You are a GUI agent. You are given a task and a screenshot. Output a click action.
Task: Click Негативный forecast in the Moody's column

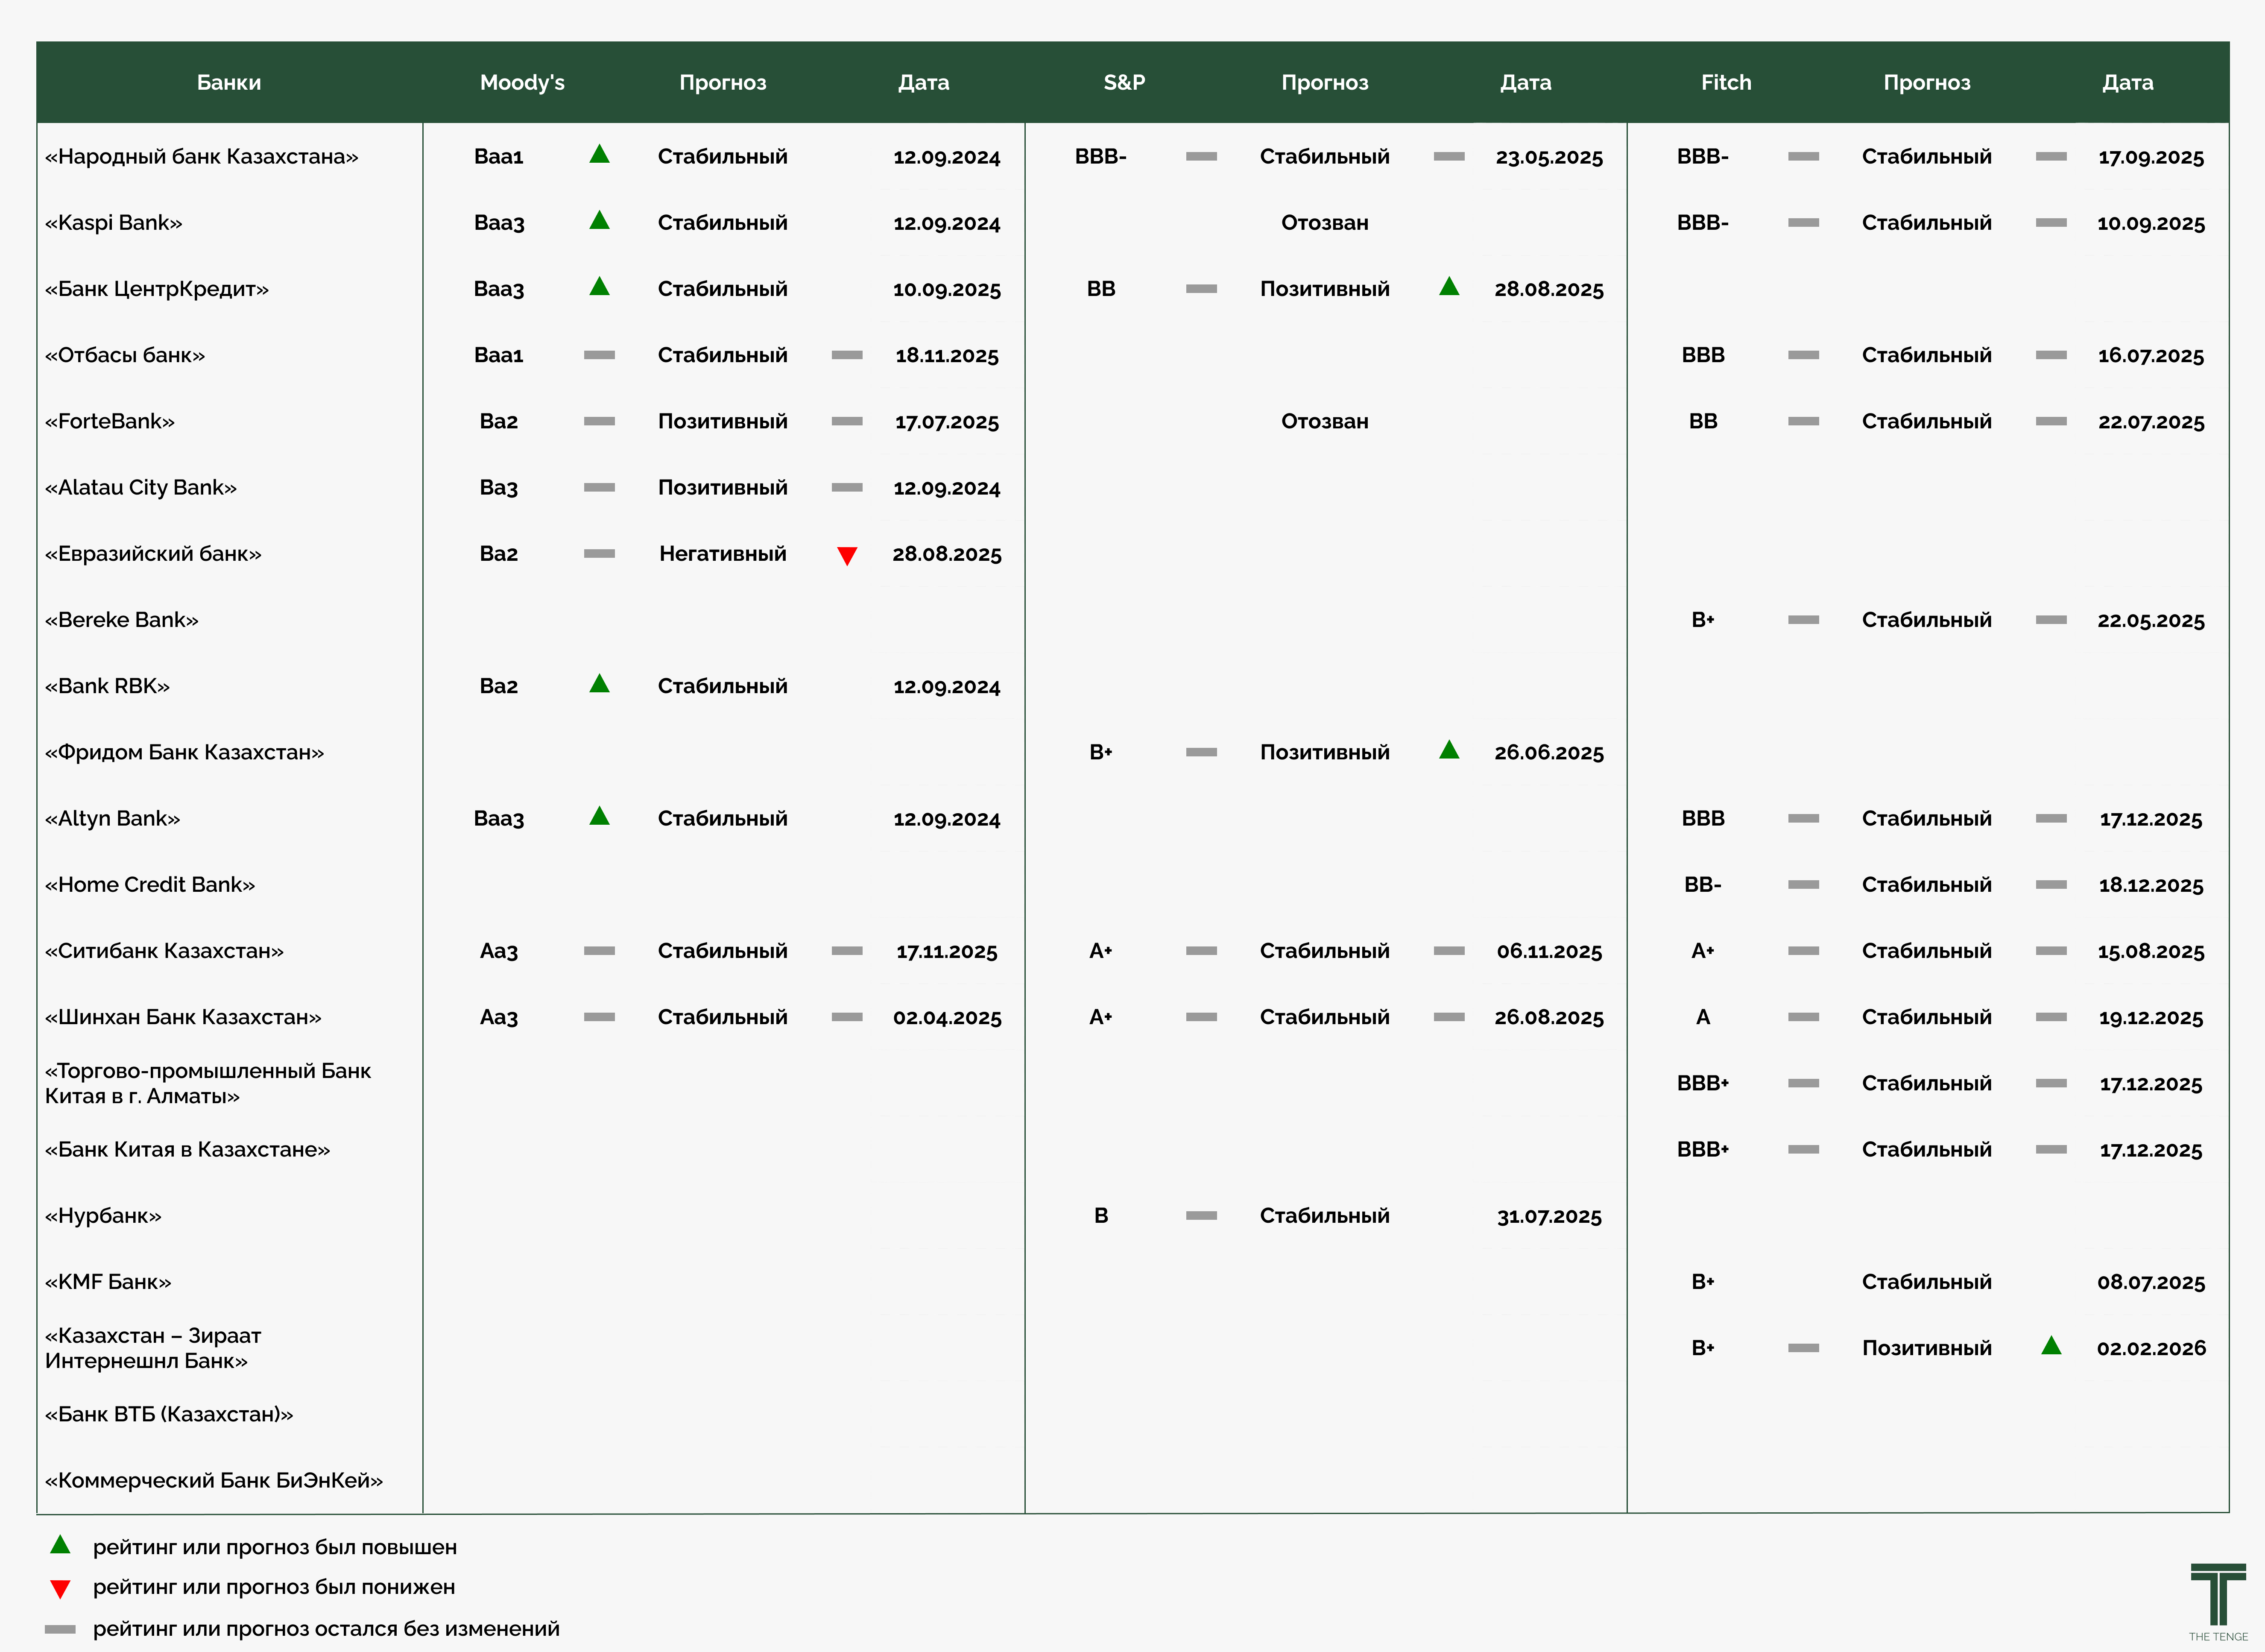tap(722, 554)
